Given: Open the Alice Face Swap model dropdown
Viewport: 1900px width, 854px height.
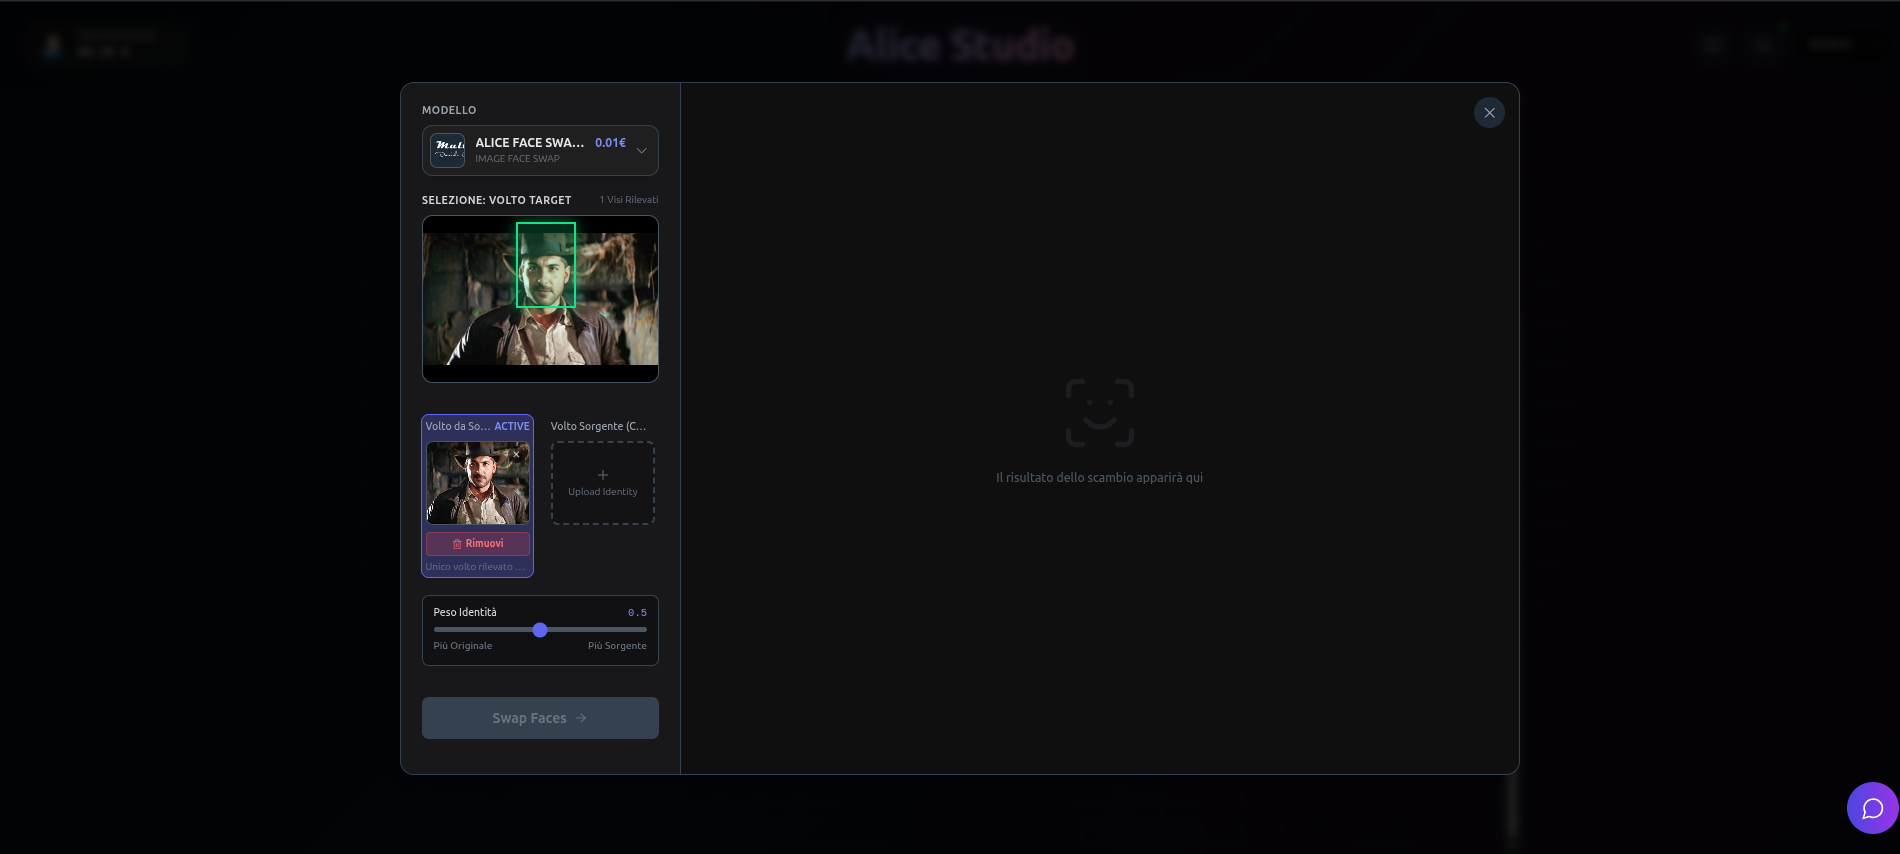Looking at the screenshot, I should pyautogui.click(x=540, y=150).
